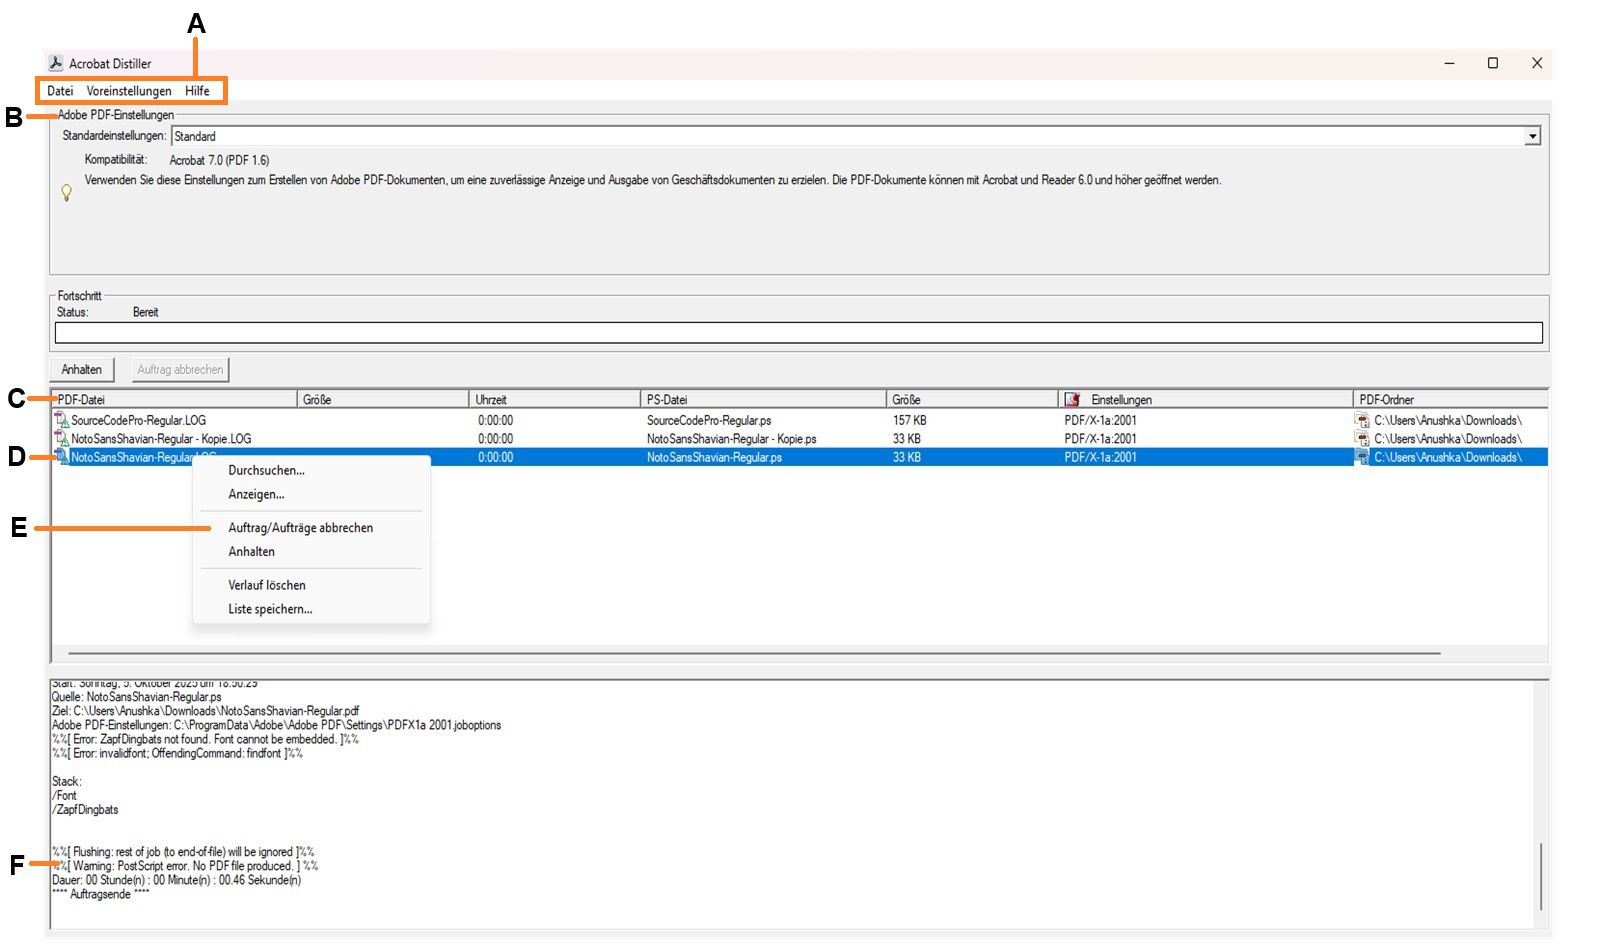Open the Datei menu
This screenshot has height=945, width=1600.
(x=60, y=91)
